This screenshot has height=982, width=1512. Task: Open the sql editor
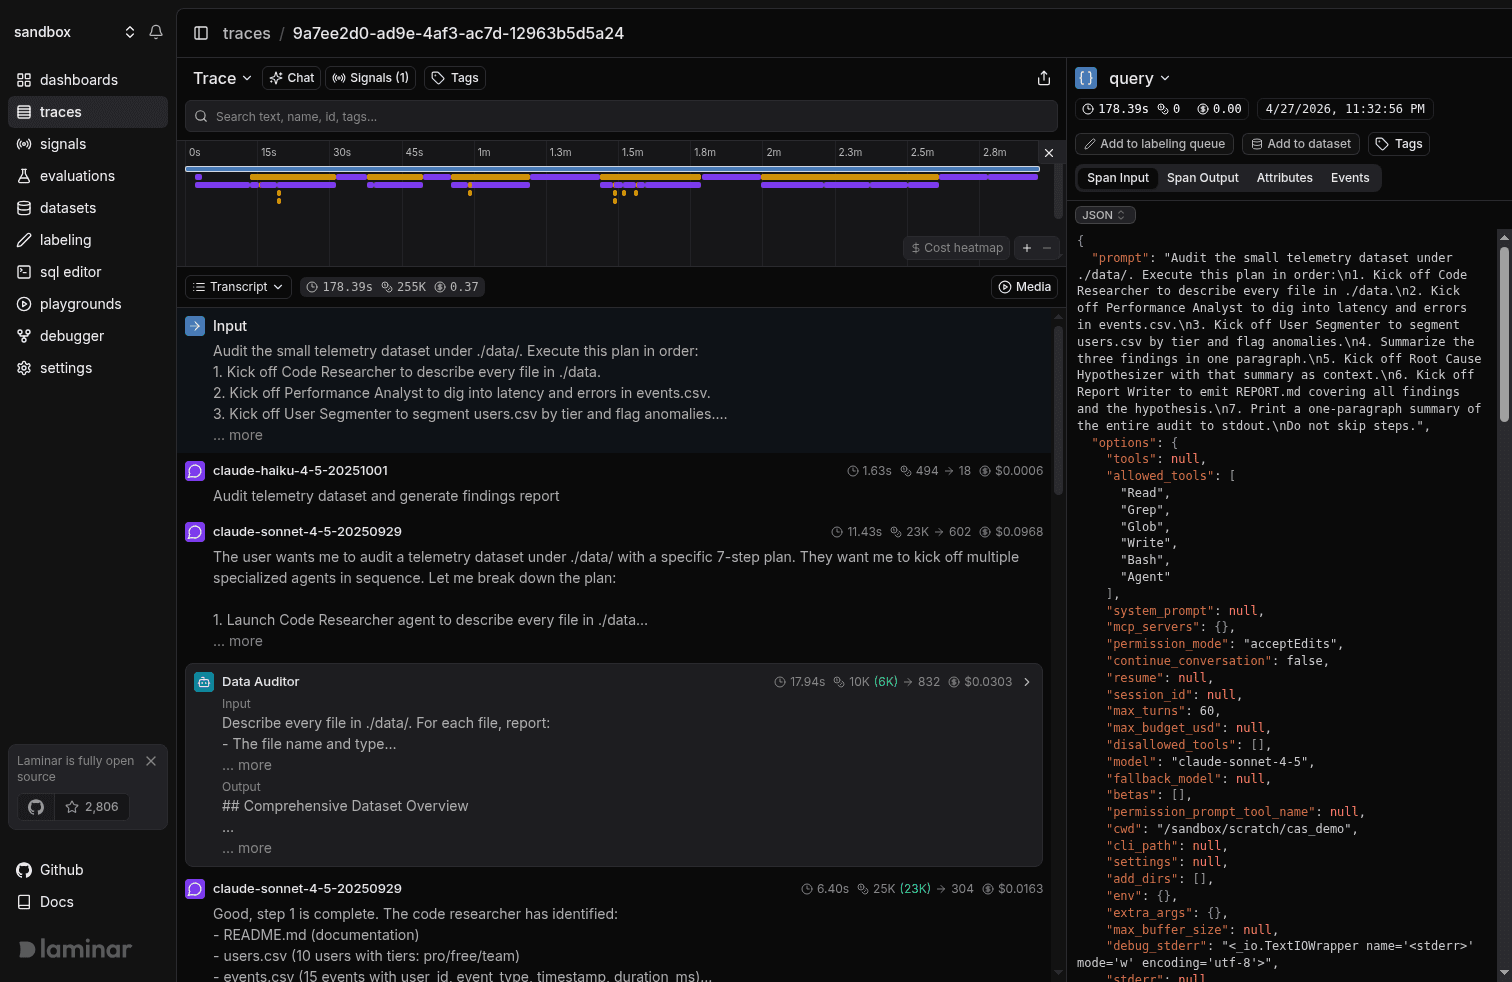click(x=88, y=272)
